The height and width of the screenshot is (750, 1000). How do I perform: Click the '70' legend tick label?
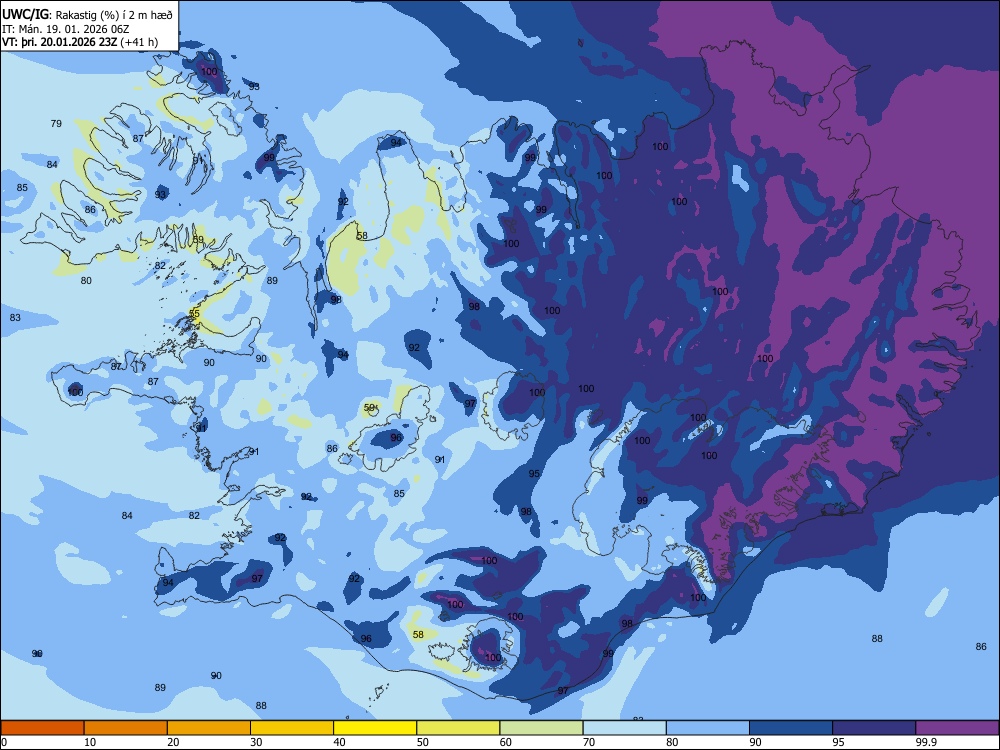(x=589, y=742)
